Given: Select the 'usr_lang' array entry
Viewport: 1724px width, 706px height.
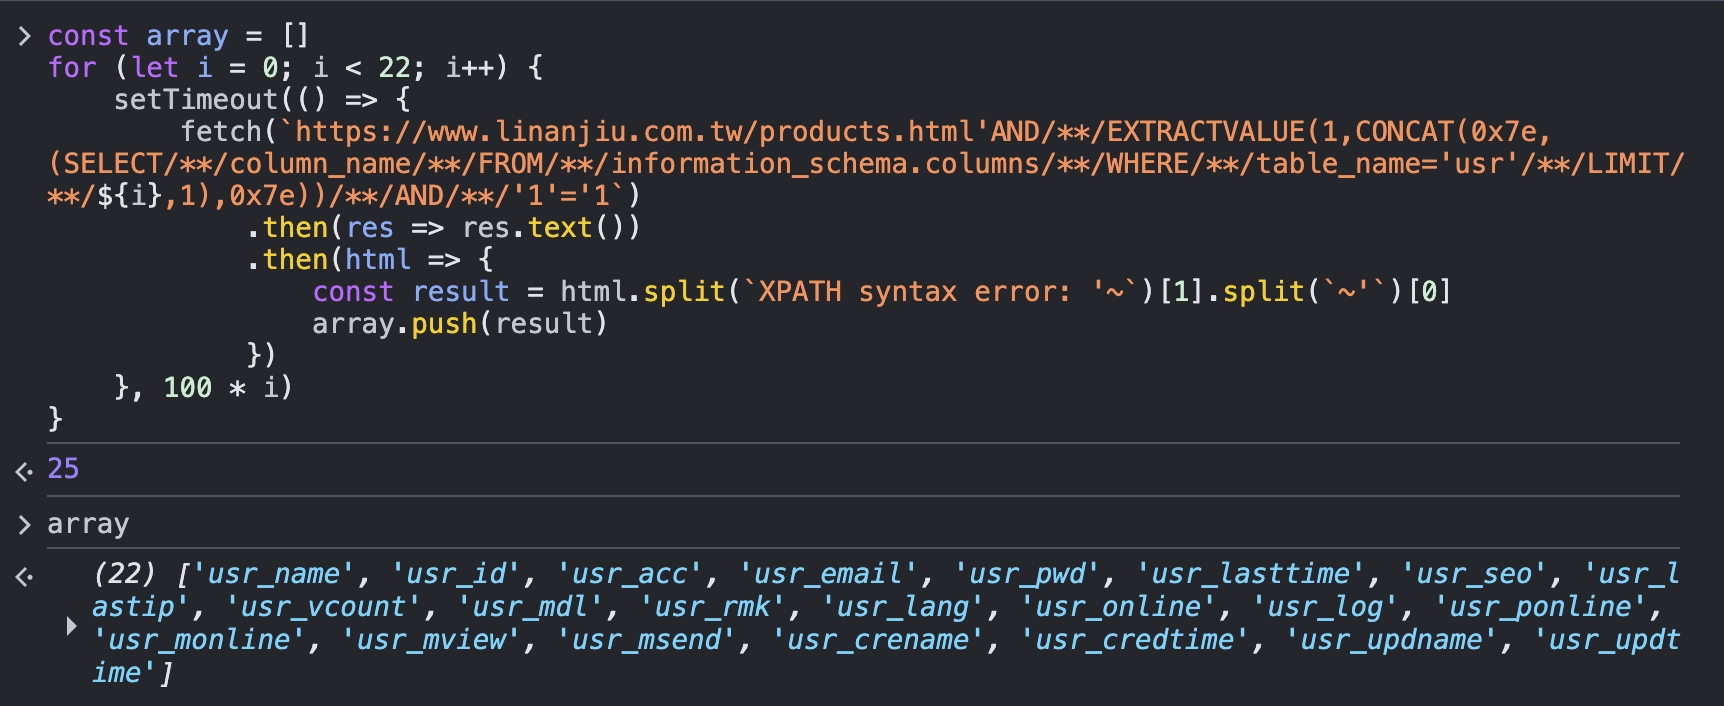Looking at the screenshot, I should (x=903, y=607).
